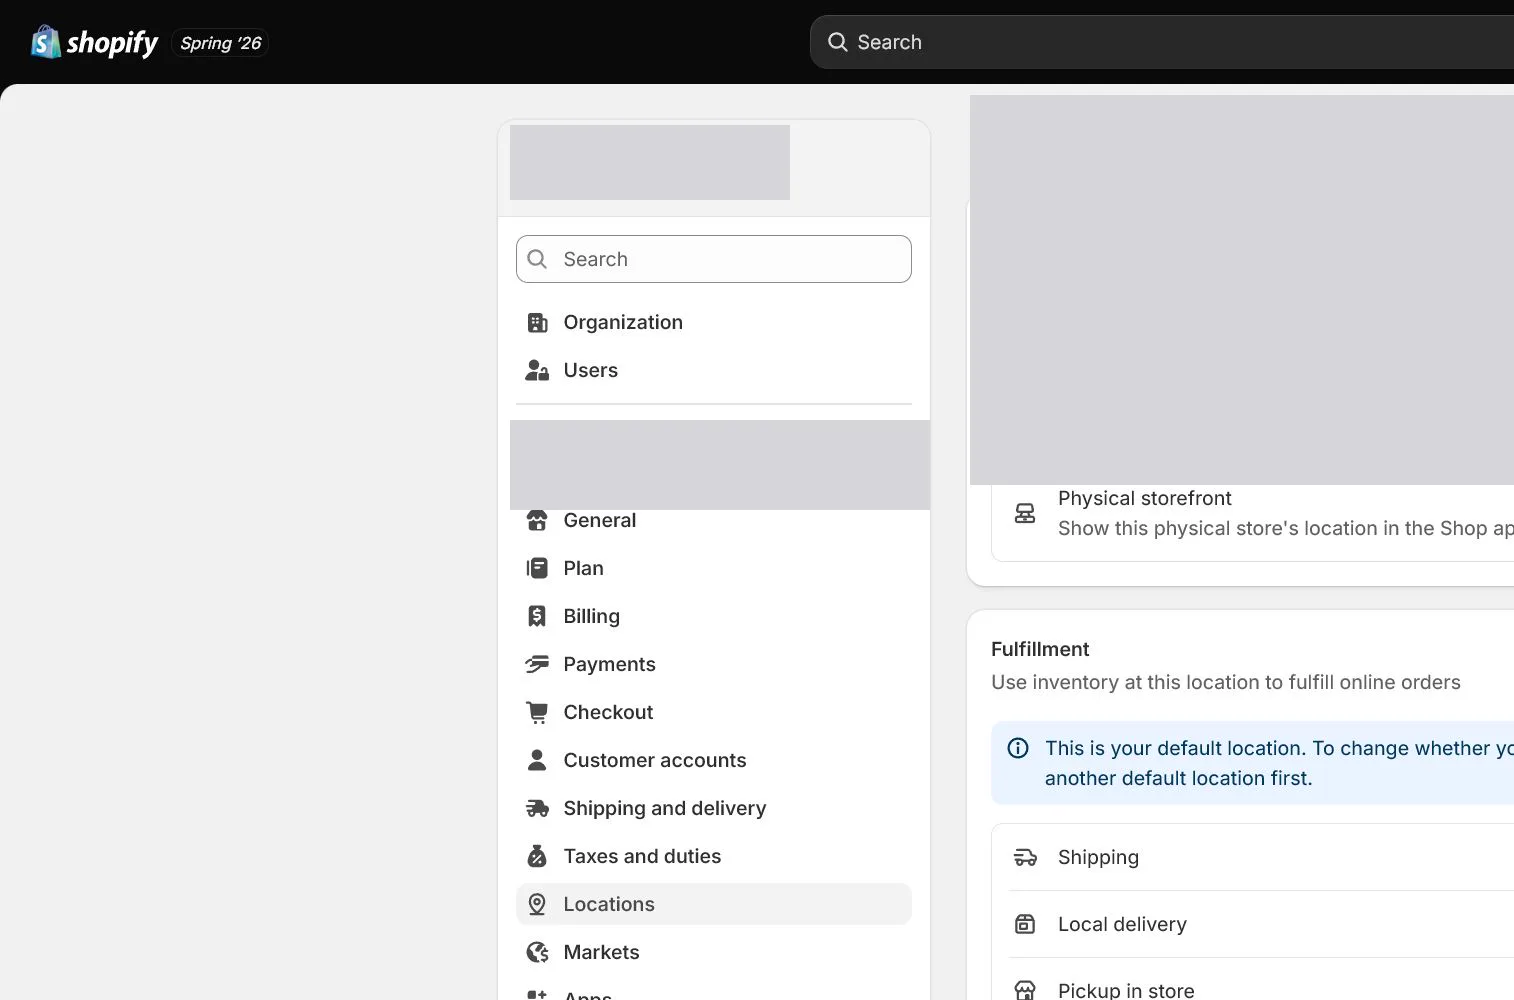This screenshot has height=1000, width=1514.
Task: Click the Shipping and delivery truck icon
Action: coord(537,808)
